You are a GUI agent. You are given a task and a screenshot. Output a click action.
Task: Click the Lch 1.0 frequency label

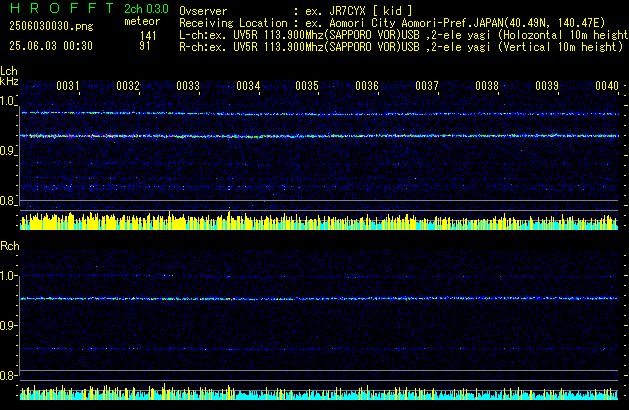click(8, 101)
